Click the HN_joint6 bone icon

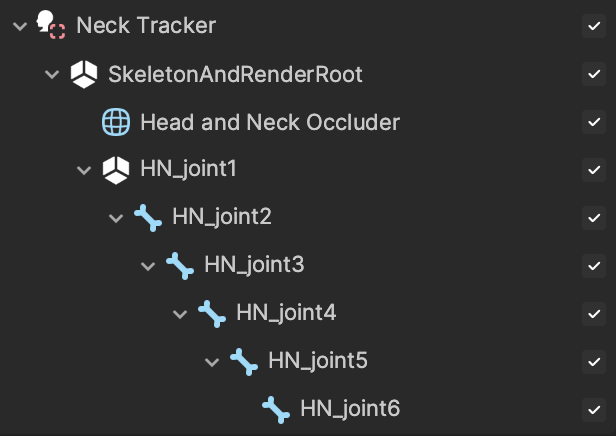coord(276,410)
